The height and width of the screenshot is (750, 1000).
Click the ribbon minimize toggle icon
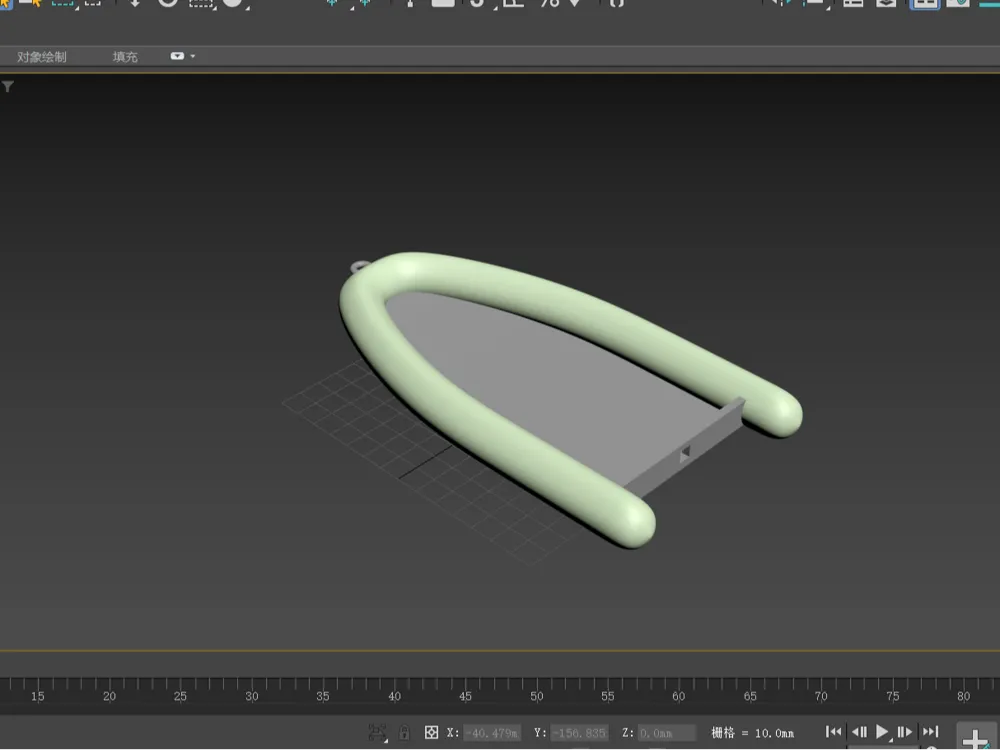[x=177, y=56]
